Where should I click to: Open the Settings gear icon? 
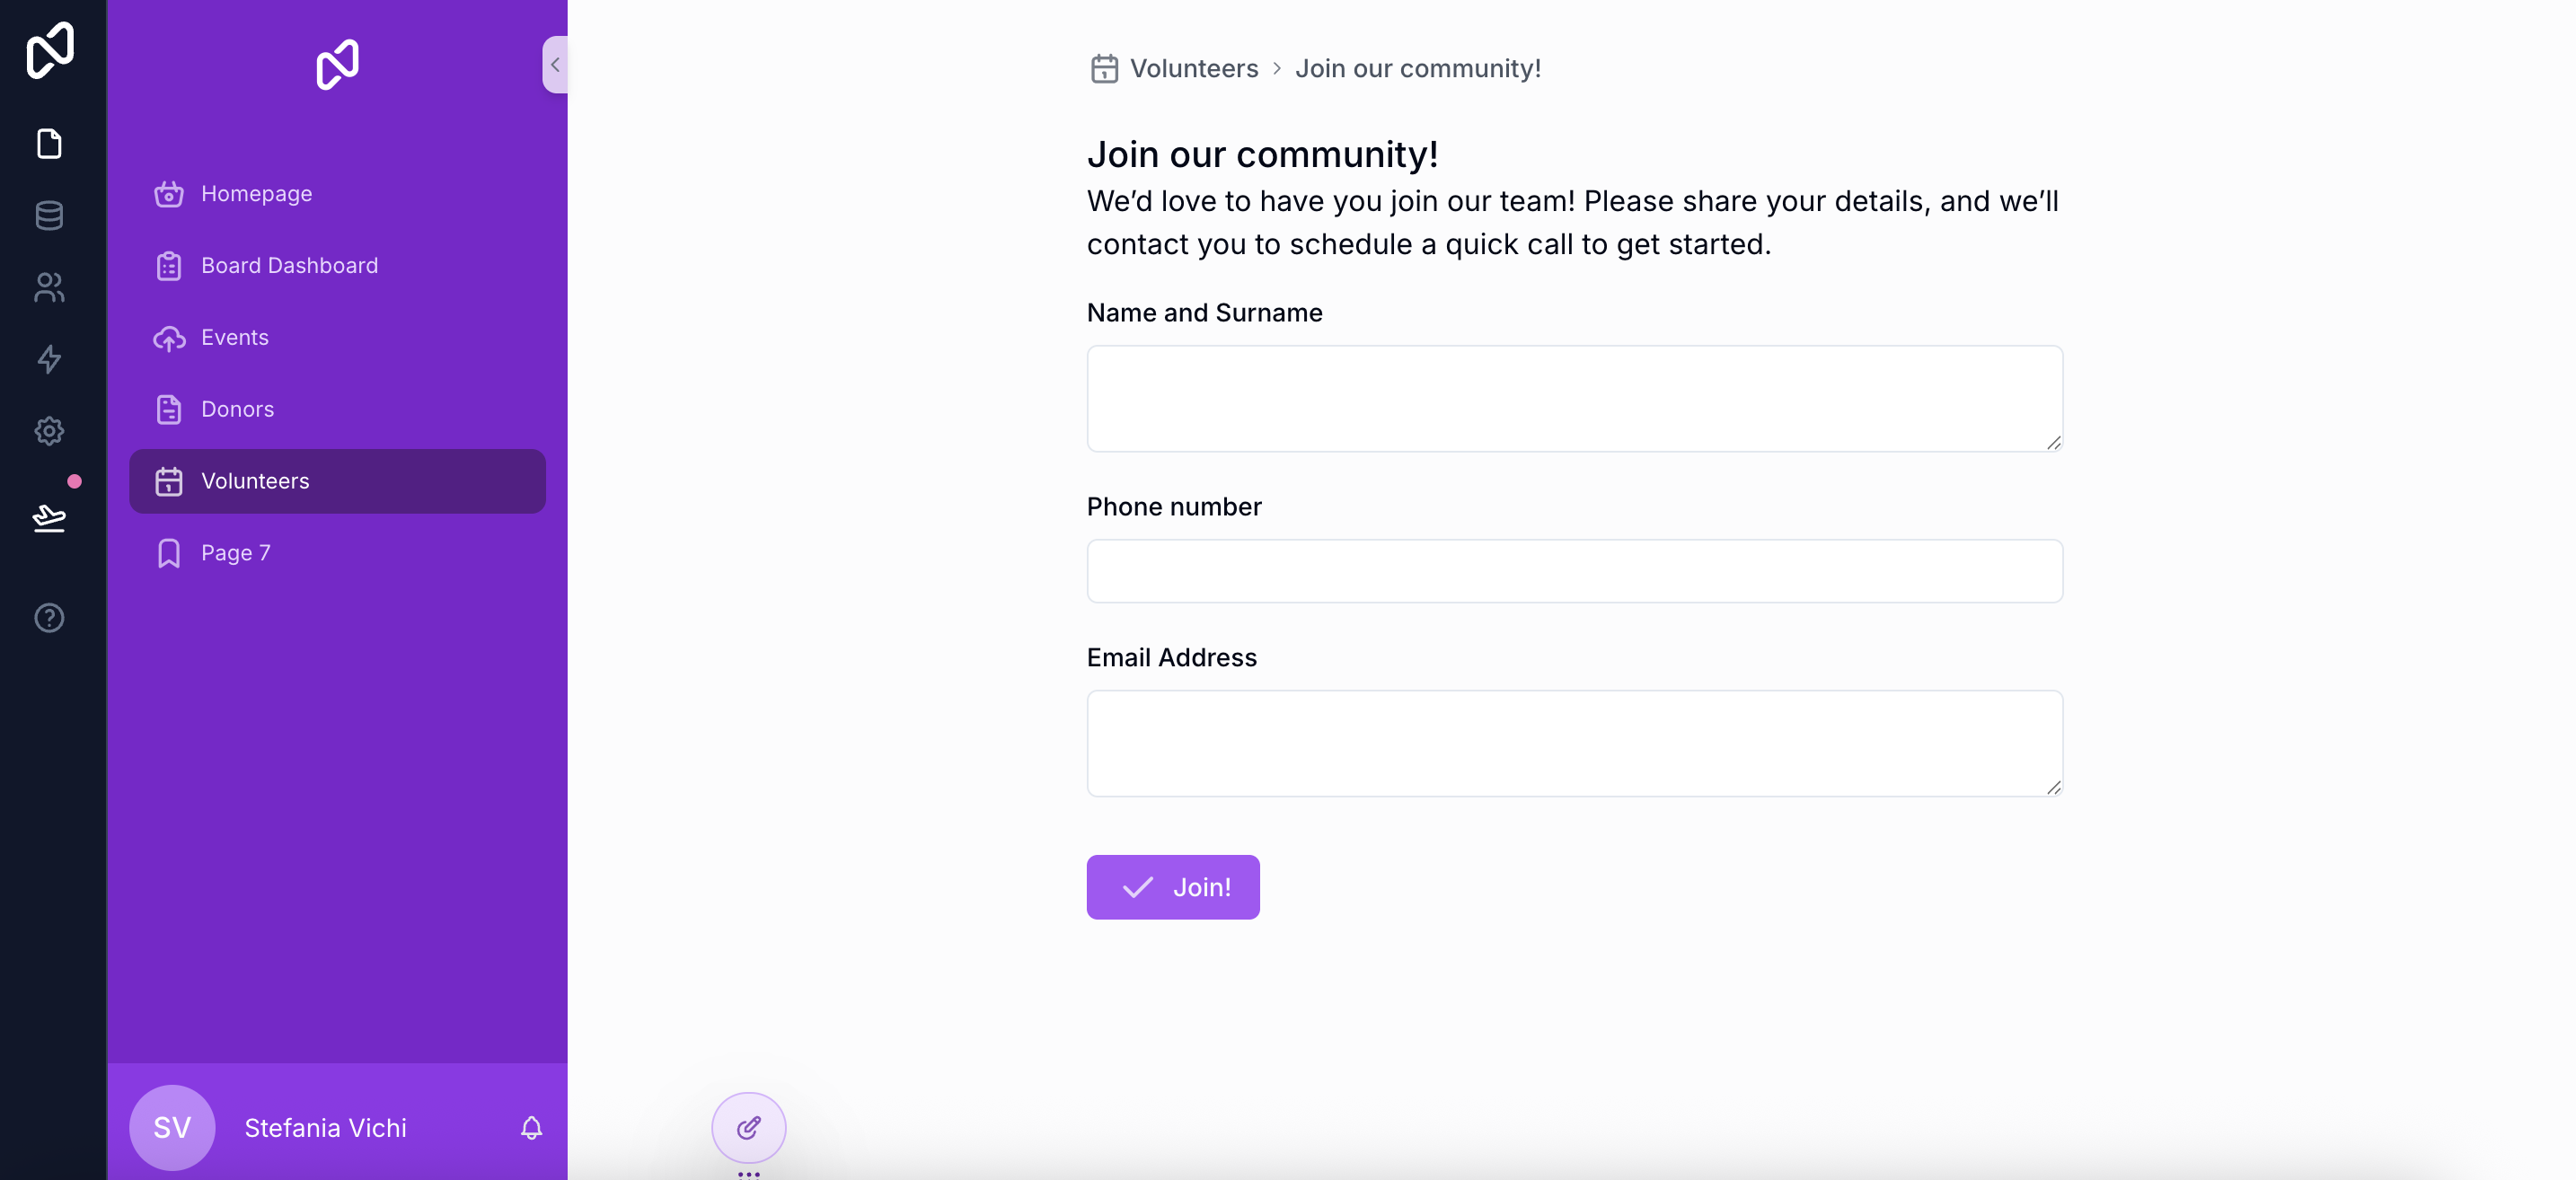[49, 431]
